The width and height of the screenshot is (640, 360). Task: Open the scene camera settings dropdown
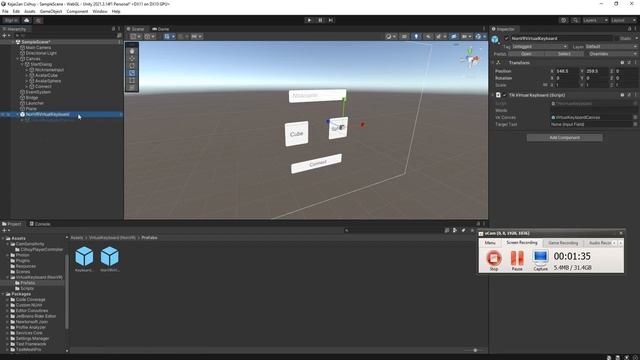(x=466, y=36)
